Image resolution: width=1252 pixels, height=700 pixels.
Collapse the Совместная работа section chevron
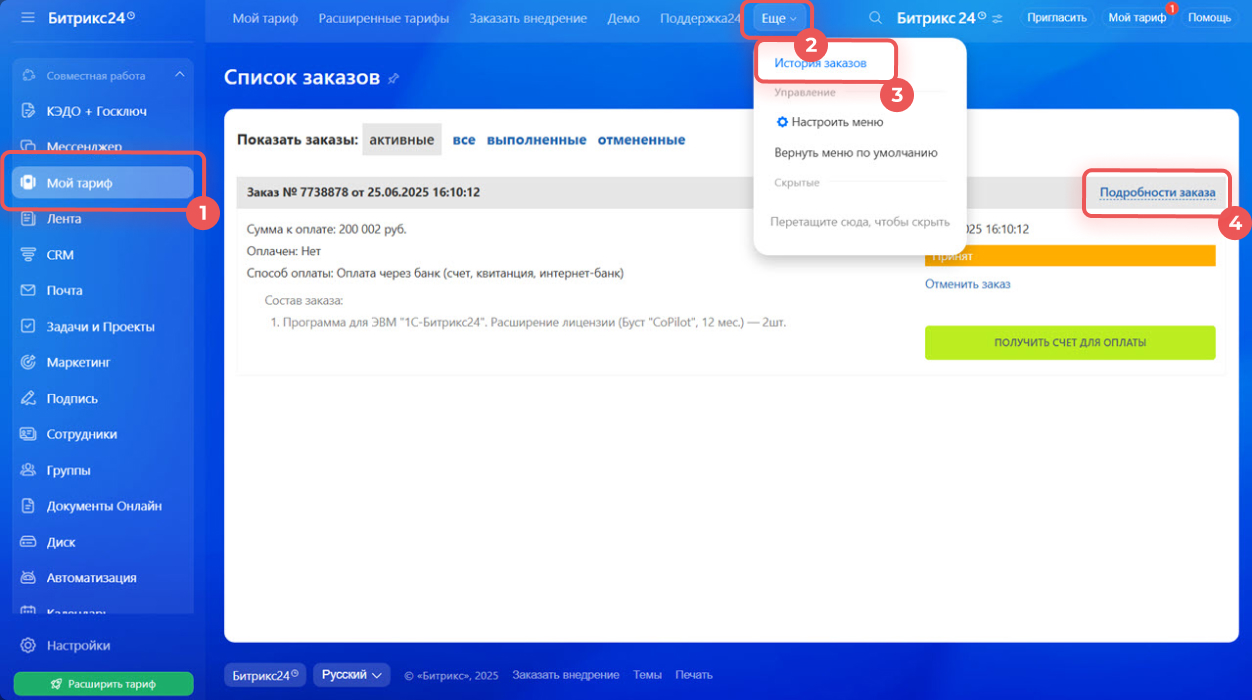[x=180, y=75]
